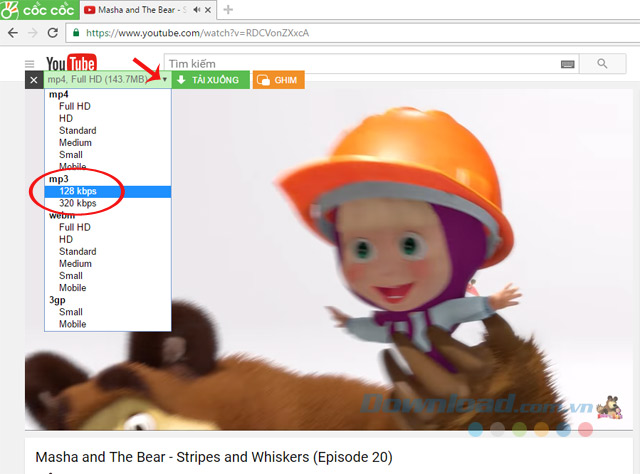This screenshot has height=474, width=640.
Task: Open a new tab with the plus button
Action: pos(228,9)
